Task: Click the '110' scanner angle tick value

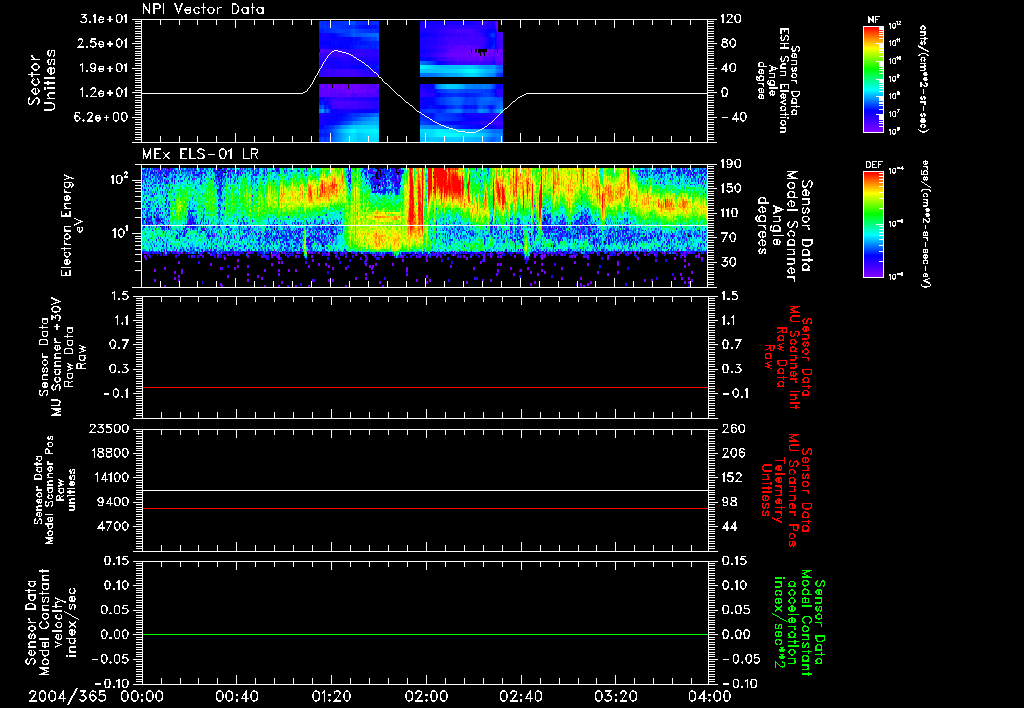Action: [x=731, y=213]
